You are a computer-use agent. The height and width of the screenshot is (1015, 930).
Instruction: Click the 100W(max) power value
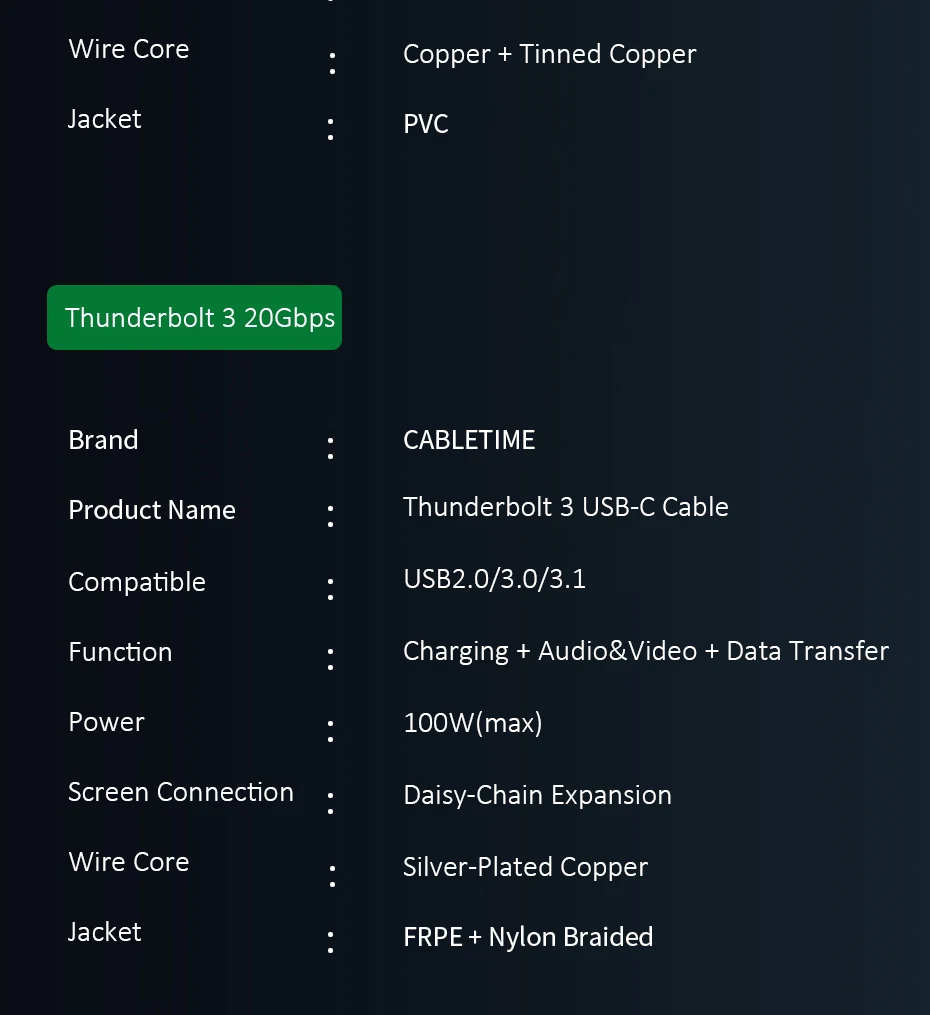pos(472,723)
